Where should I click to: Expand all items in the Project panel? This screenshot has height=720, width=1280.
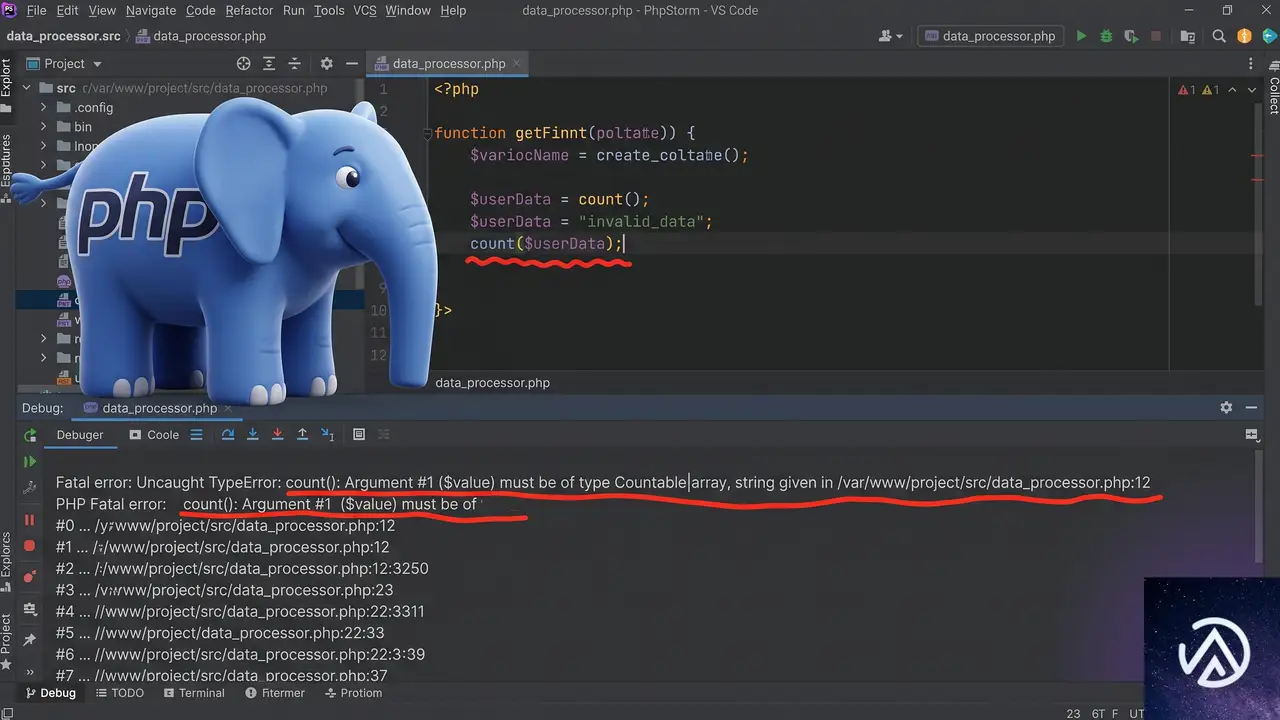(271, 63)
